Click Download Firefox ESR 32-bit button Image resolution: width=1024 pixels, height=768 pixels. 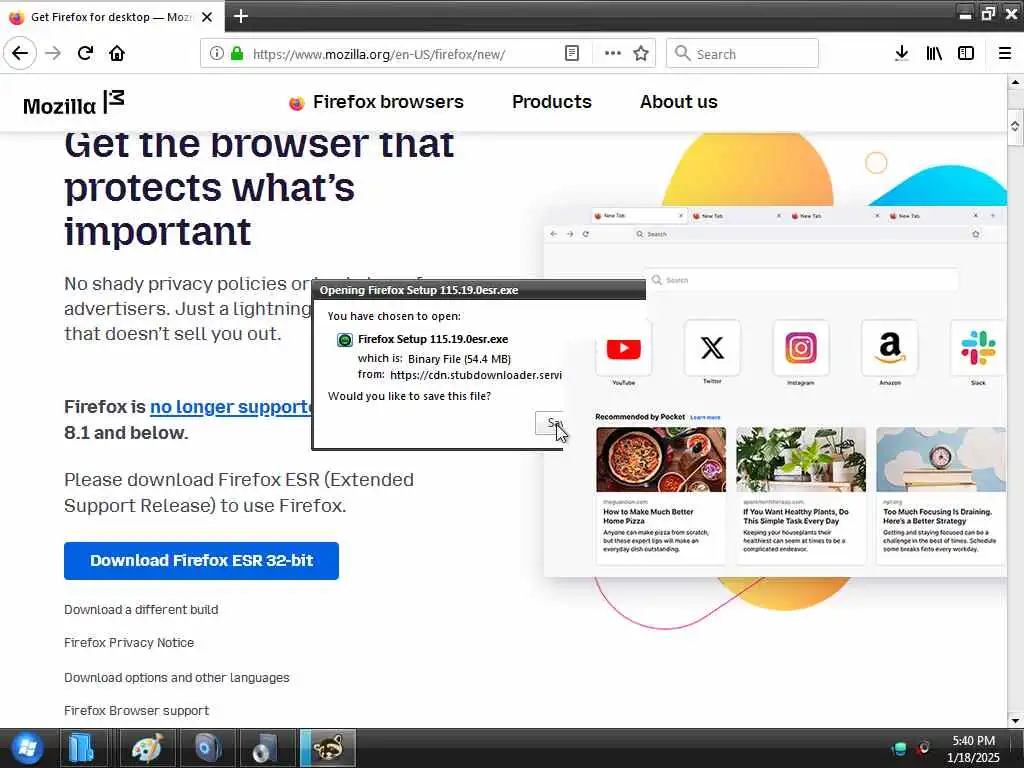pos(201,560)
